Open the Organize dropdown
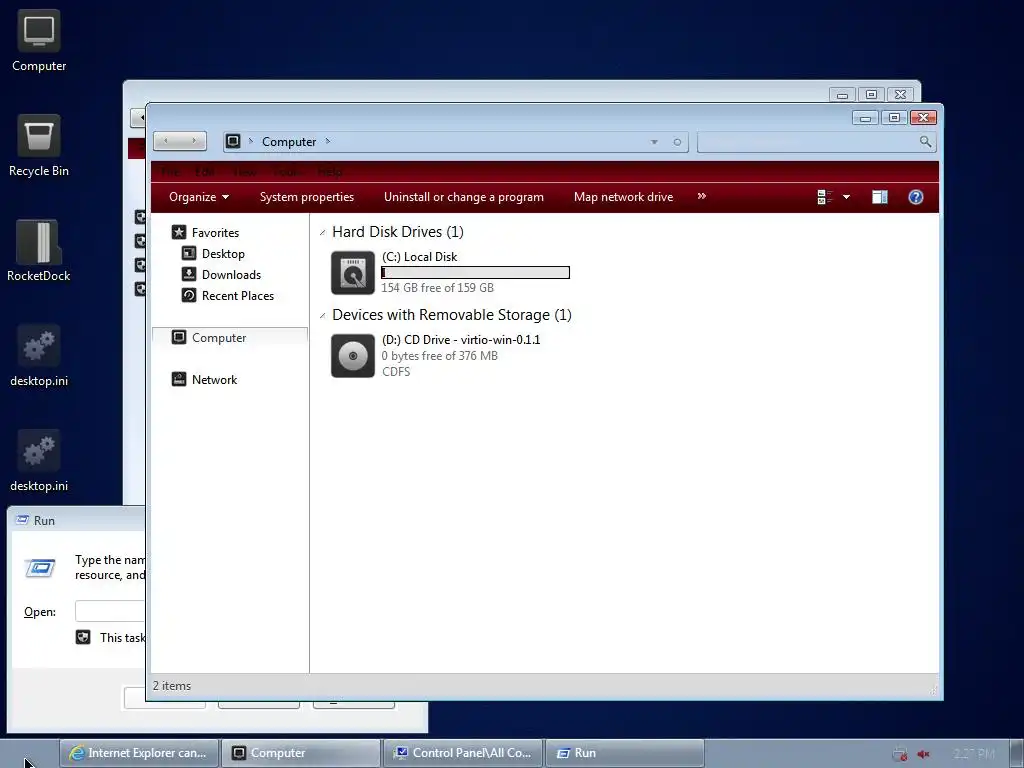1024x768 pixels. click(199, 197)
